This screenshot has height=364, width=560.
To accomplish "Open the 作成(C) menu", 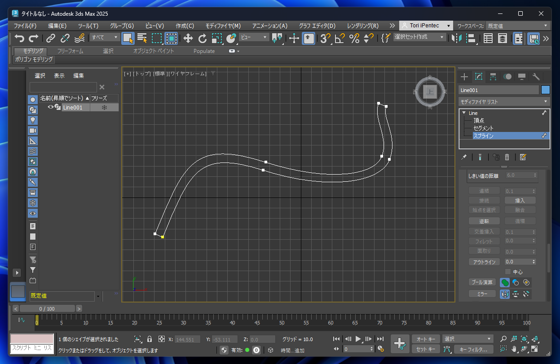I will pos(185,26).
